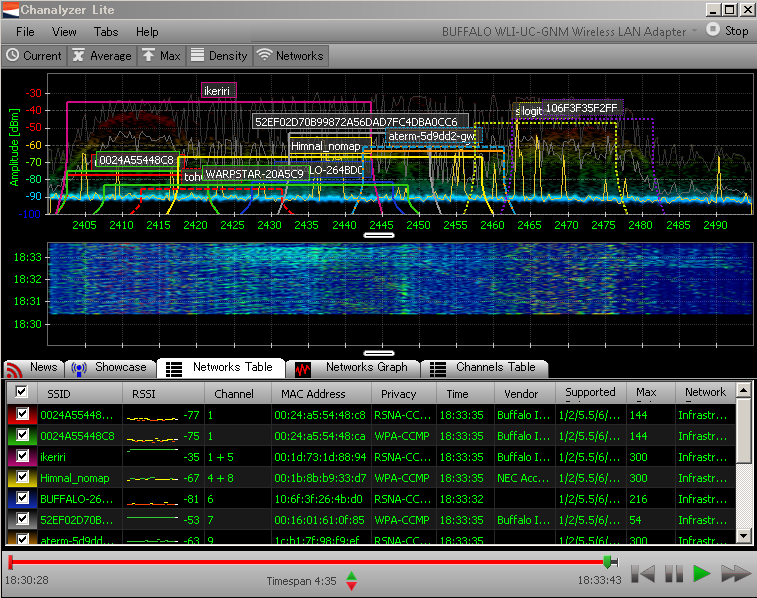Click the Chanalyzer Lite logo icon
This screenshot has height=598, width=757.
tap(11, 10)
